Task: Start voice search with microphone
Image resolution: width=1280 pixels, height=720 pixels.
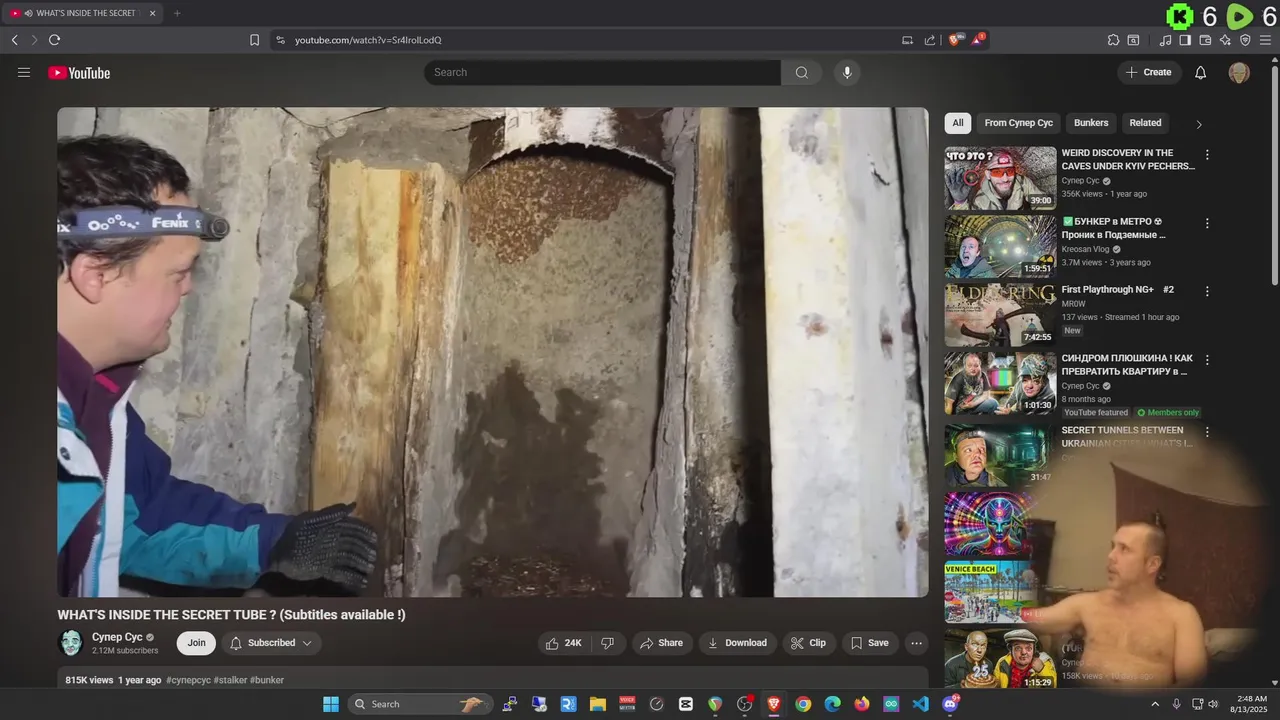Action: pos(847,72)
